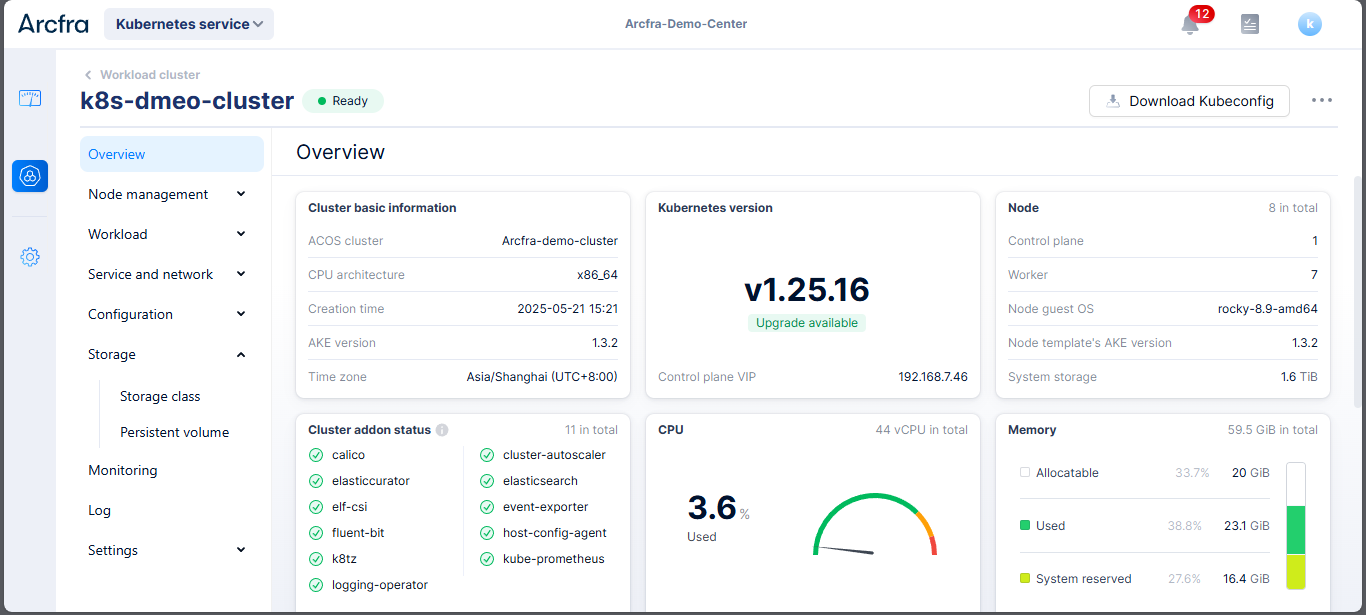Open the task list icon in header
This screenshot has width=1366, height=615.
click(x=1249, y=24)
